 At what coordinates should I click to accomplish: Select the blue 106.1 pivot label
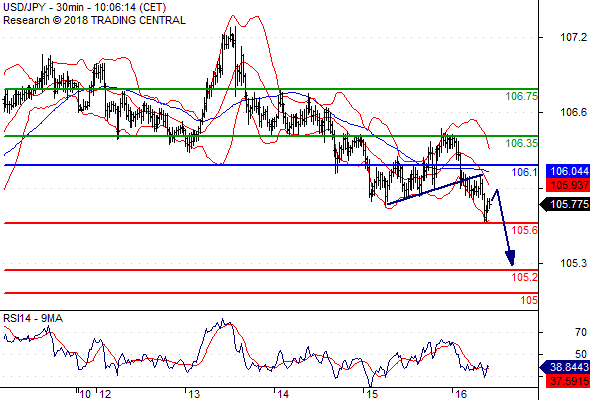point(525,172)
